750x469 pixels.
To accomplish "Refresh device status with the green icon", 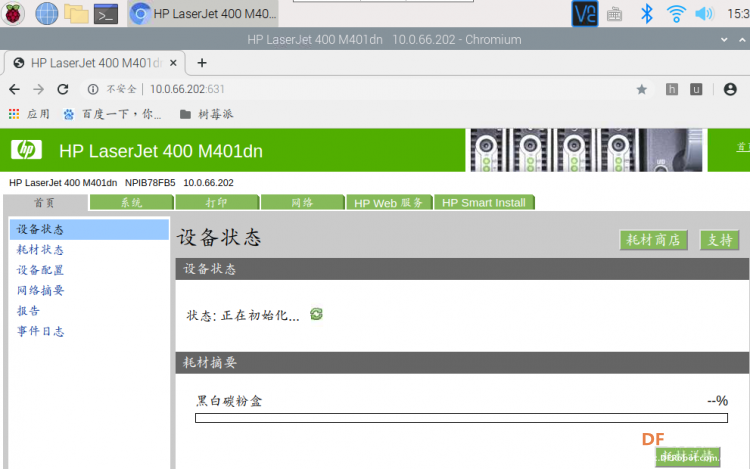I will tap(316, 314).
